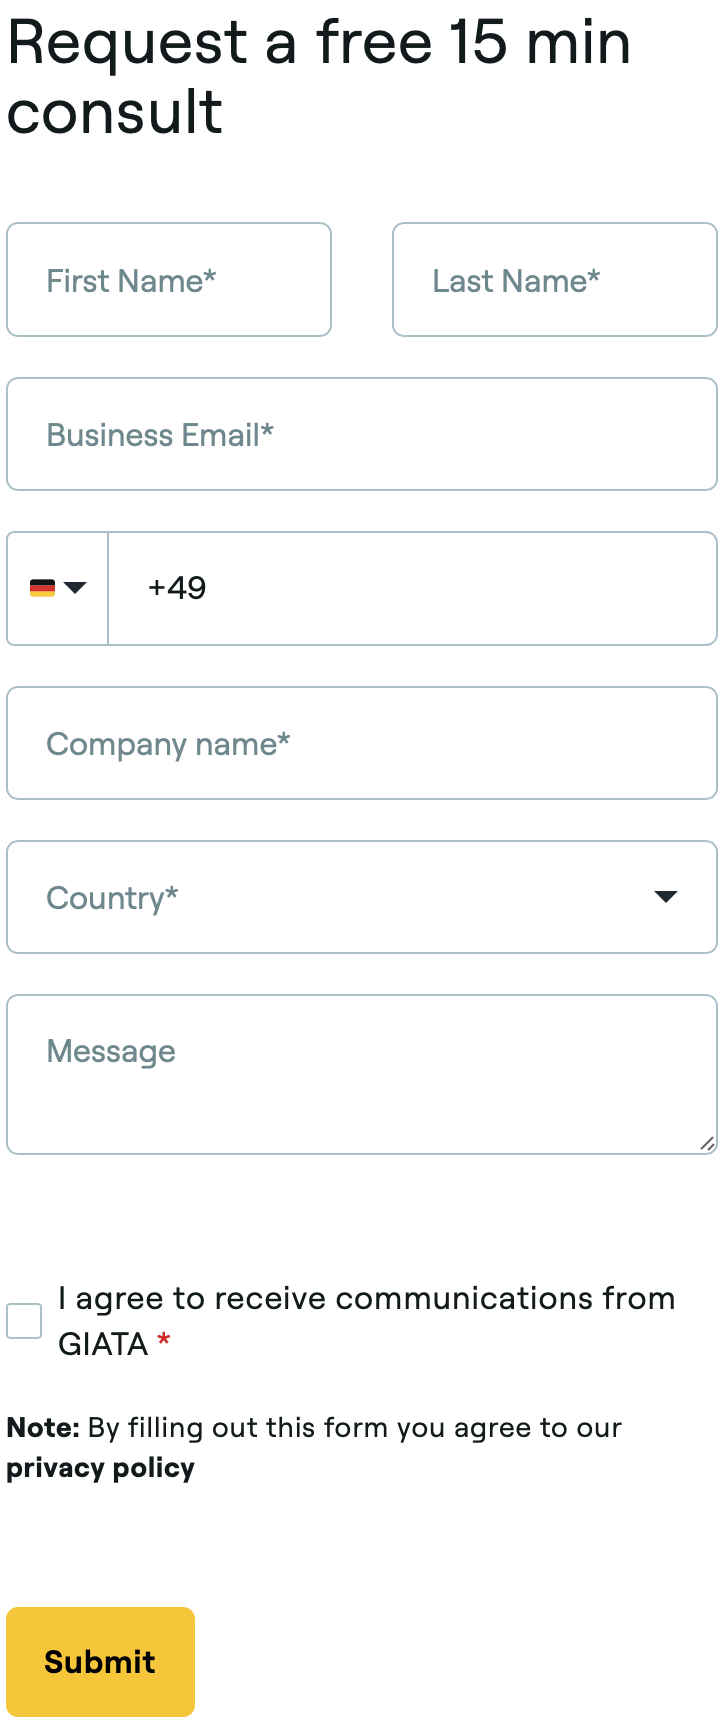Screen dimensions: 726x1726
Task: Click the 'Request a free 15 min consult' heading
Action: tap(319, 77)
